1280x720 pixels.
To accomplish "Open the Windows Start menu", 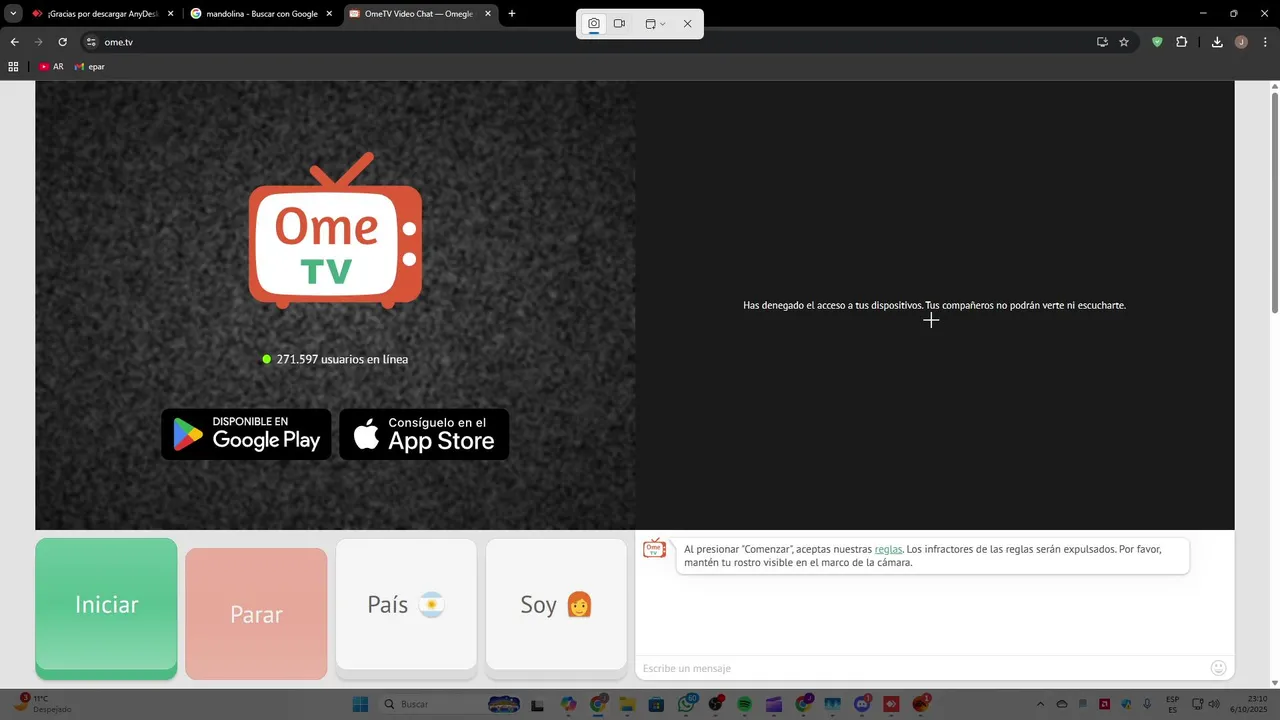I will (360, 704).
